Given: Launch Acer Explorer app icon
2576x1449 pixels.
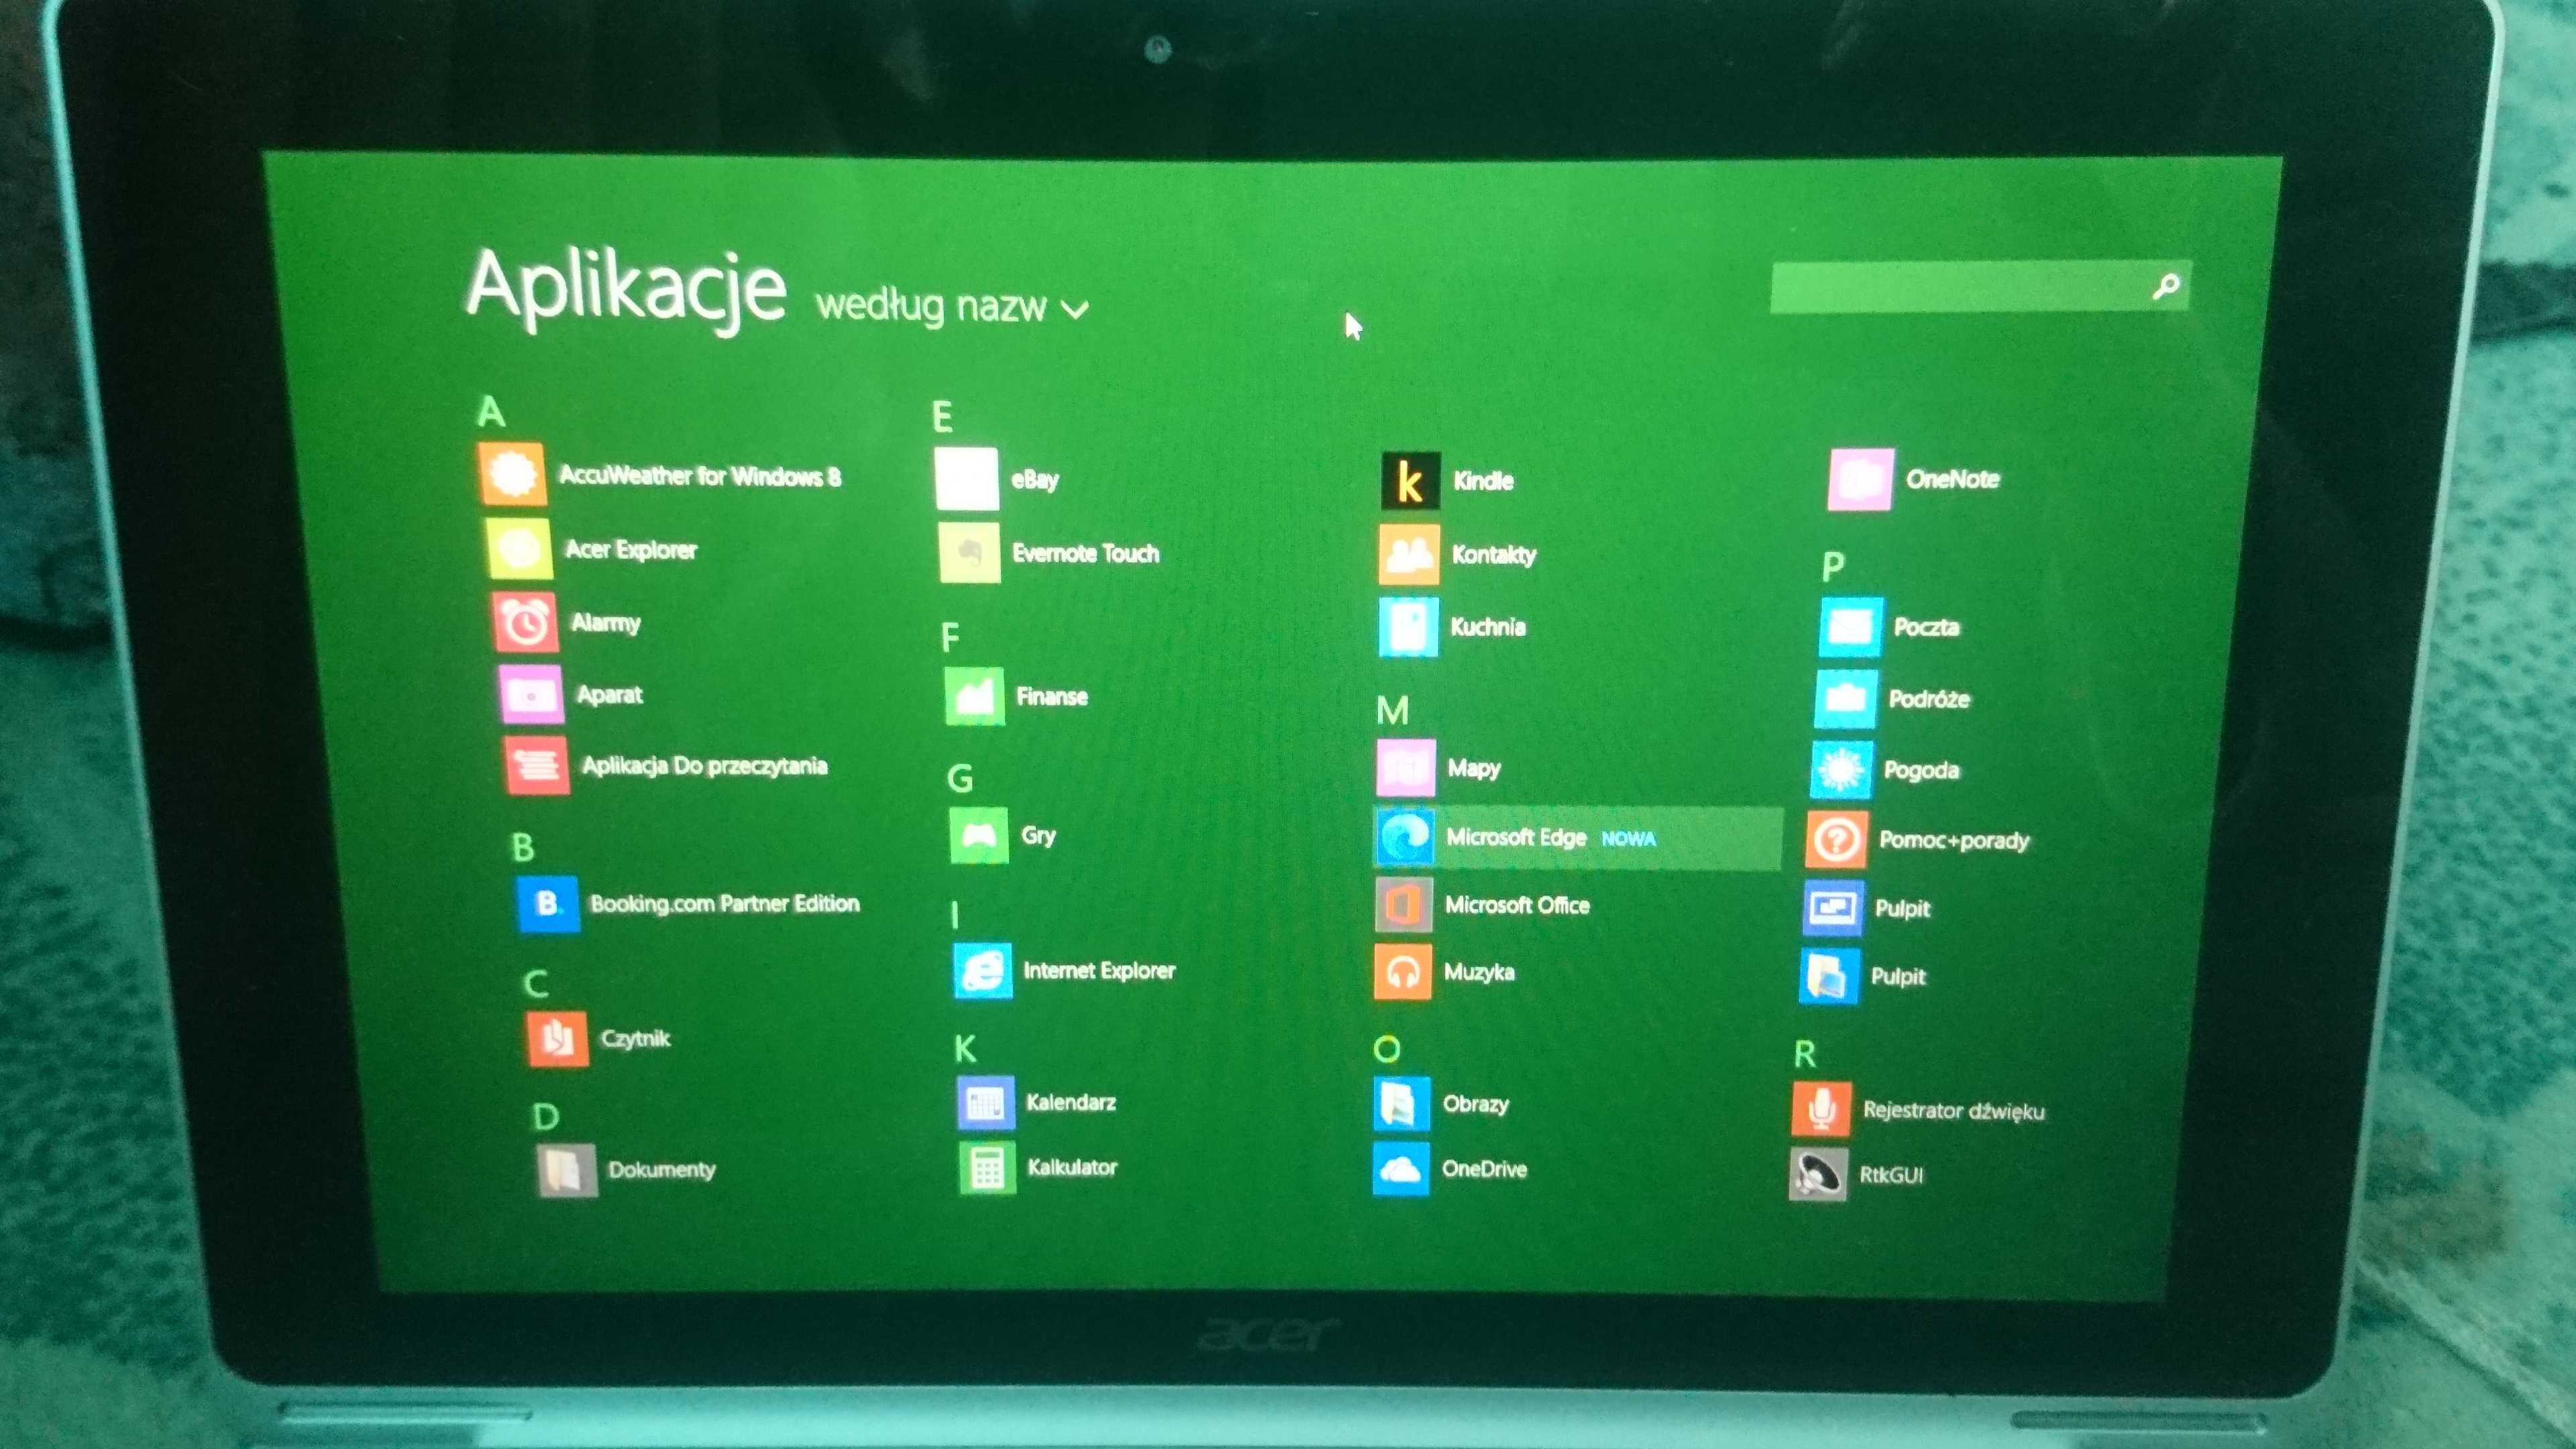Looking at the screenshot, I should (518, 548).
